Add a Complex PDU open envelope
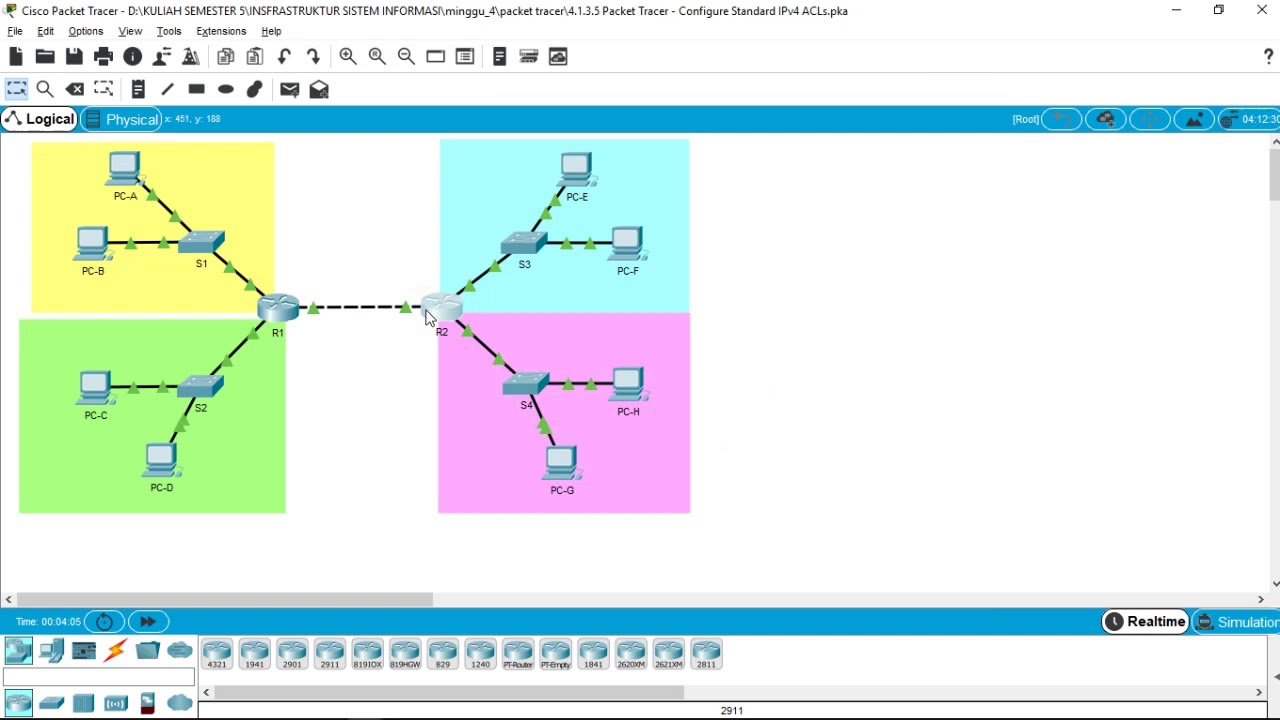 (x=319, y=89)
